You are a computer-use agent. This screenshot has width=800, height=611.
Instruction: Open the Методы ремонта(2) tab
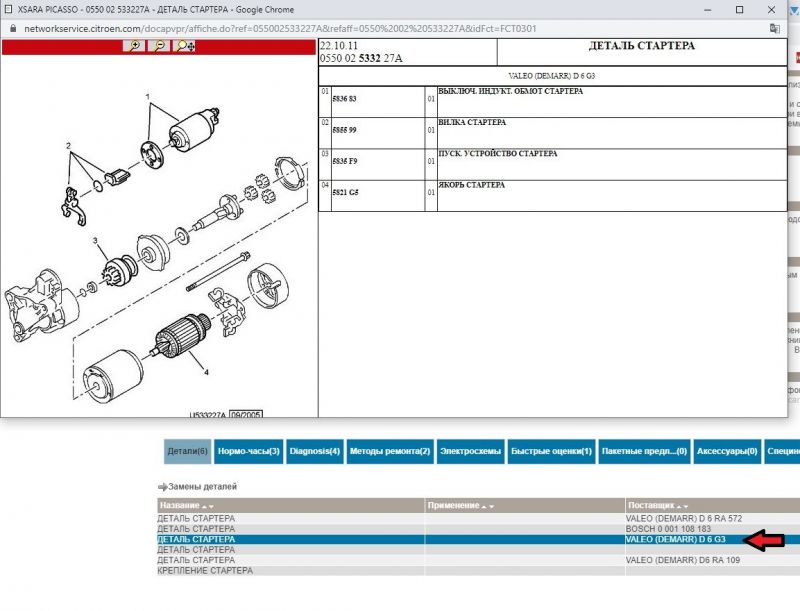(390, 452)
